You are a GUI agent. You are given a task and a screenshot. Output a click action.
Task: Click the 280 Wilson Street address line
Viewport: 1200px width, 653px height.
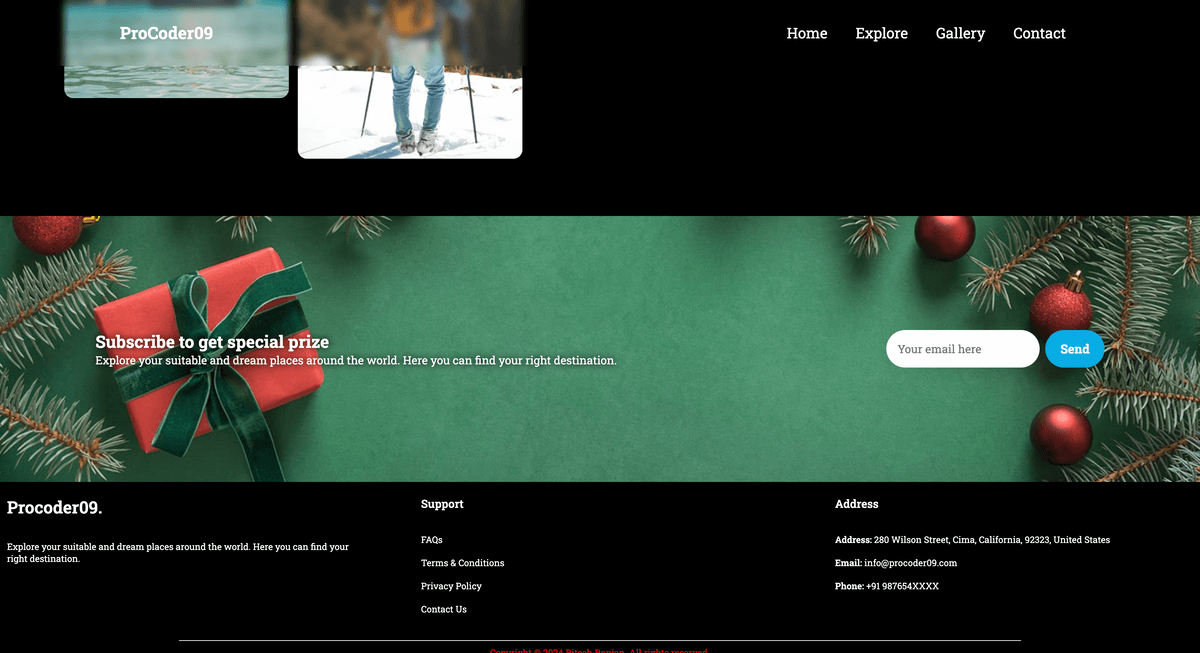(972, 540)
